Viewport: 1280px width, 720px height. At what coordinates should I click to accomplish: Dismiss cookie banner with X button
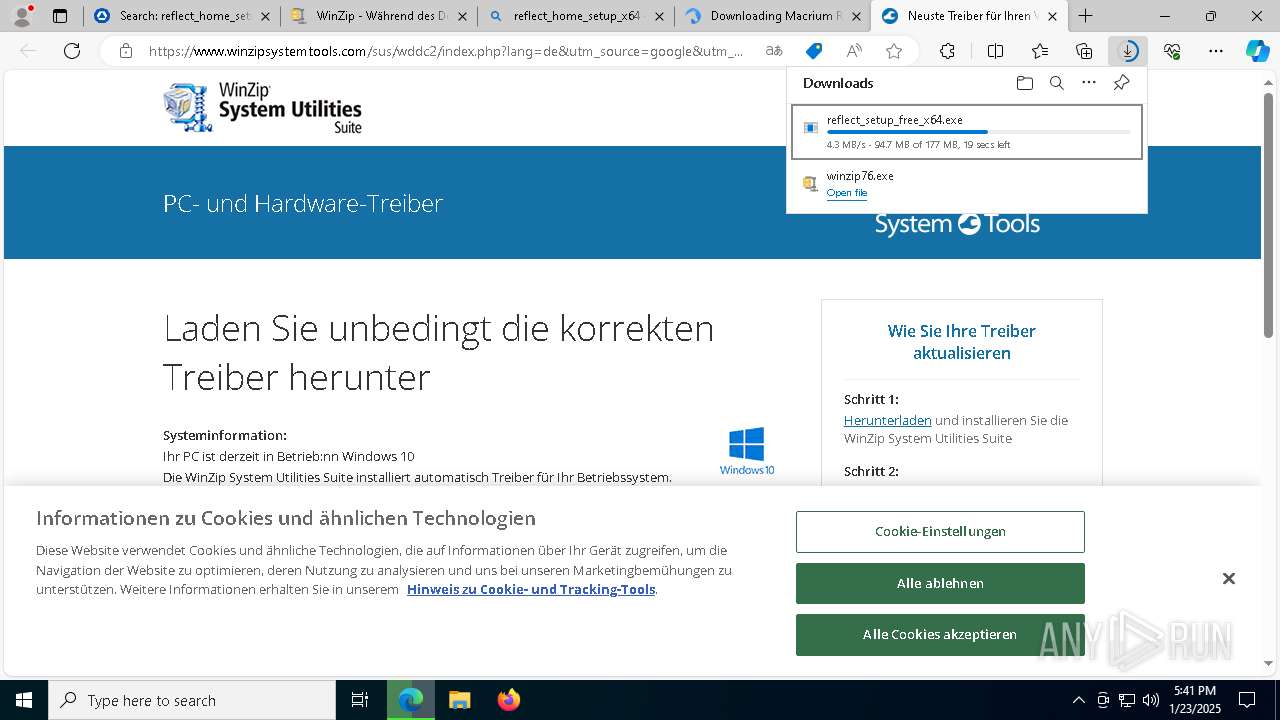coord(1228,578)
